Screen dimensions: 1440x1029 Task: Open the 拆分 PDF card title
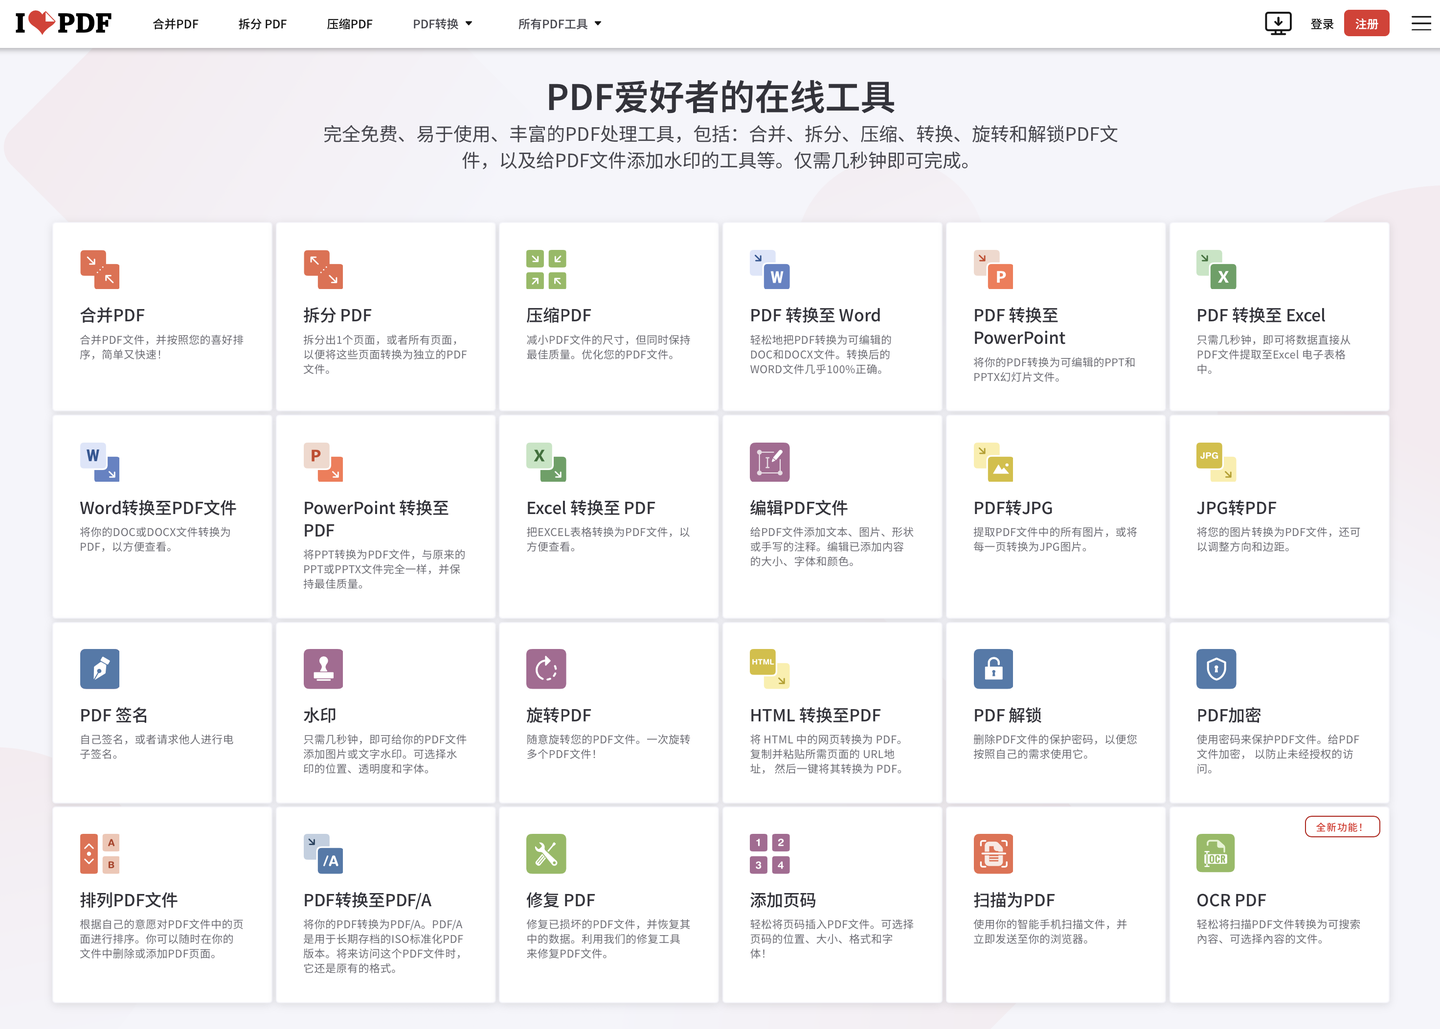coord(337,315)
